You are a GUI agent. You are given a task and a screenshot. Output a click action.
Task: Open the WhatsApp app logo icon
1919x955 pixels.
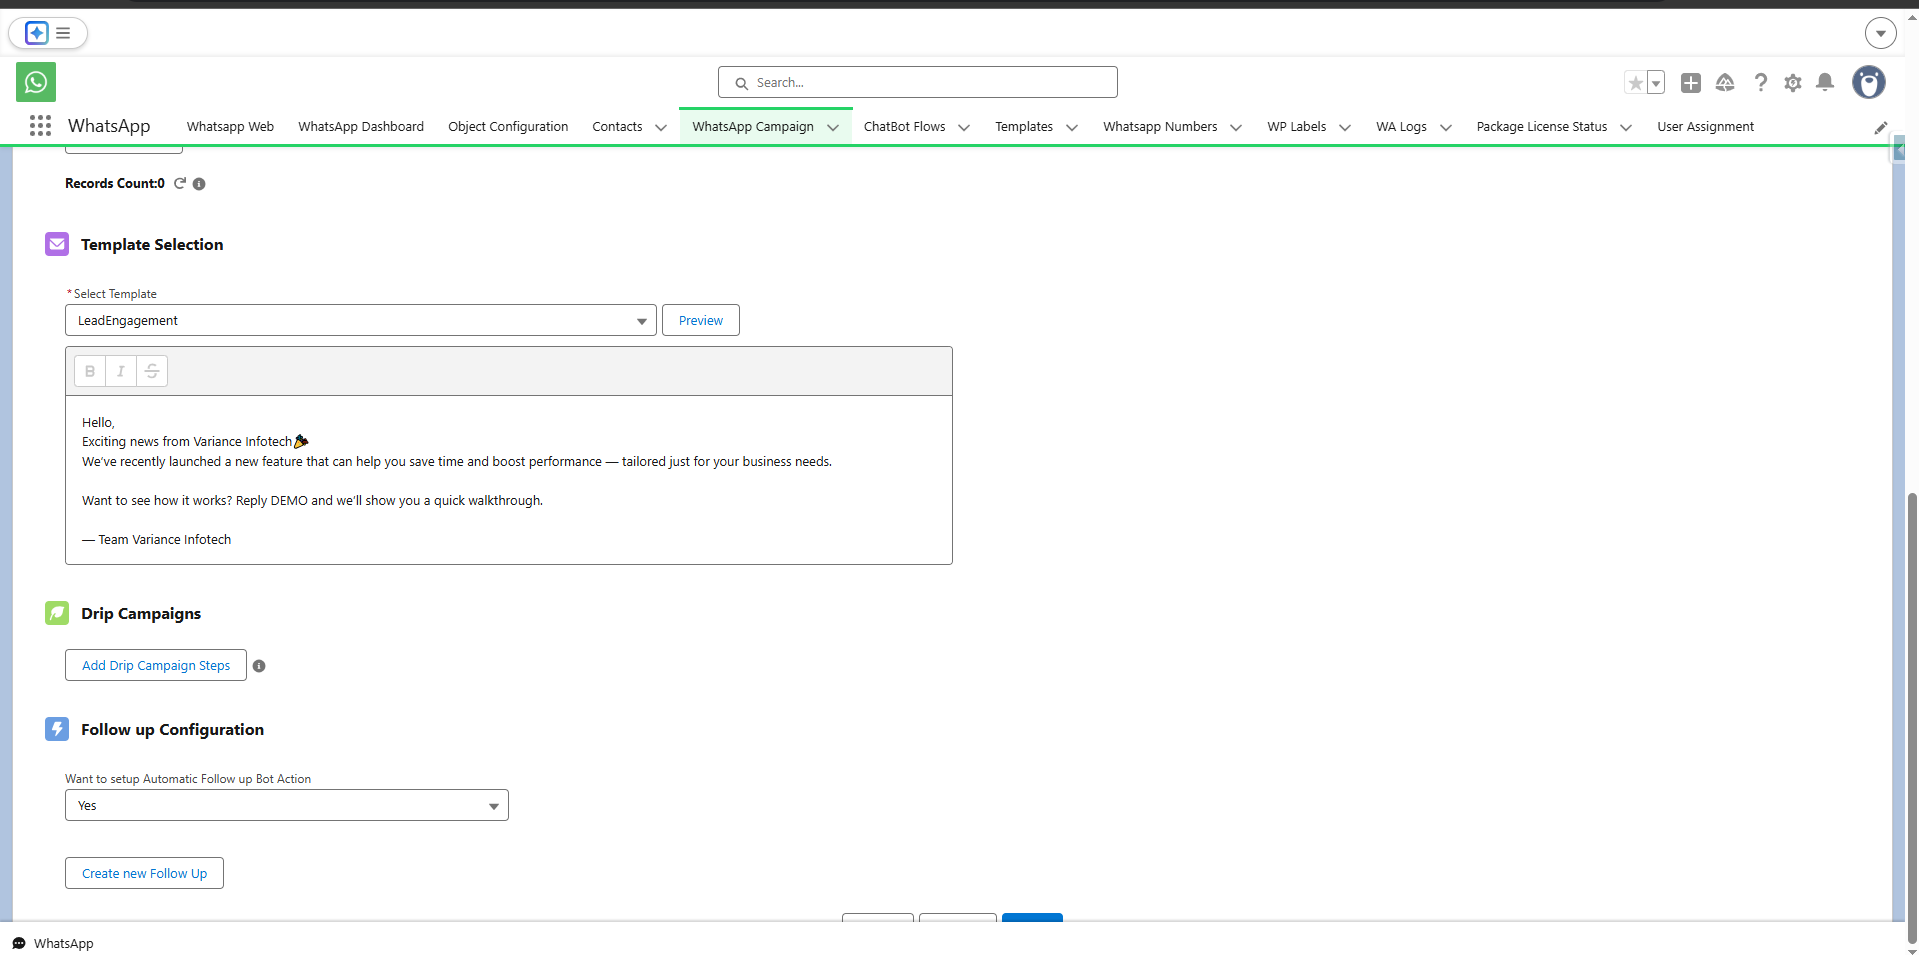tap(35, 82)
